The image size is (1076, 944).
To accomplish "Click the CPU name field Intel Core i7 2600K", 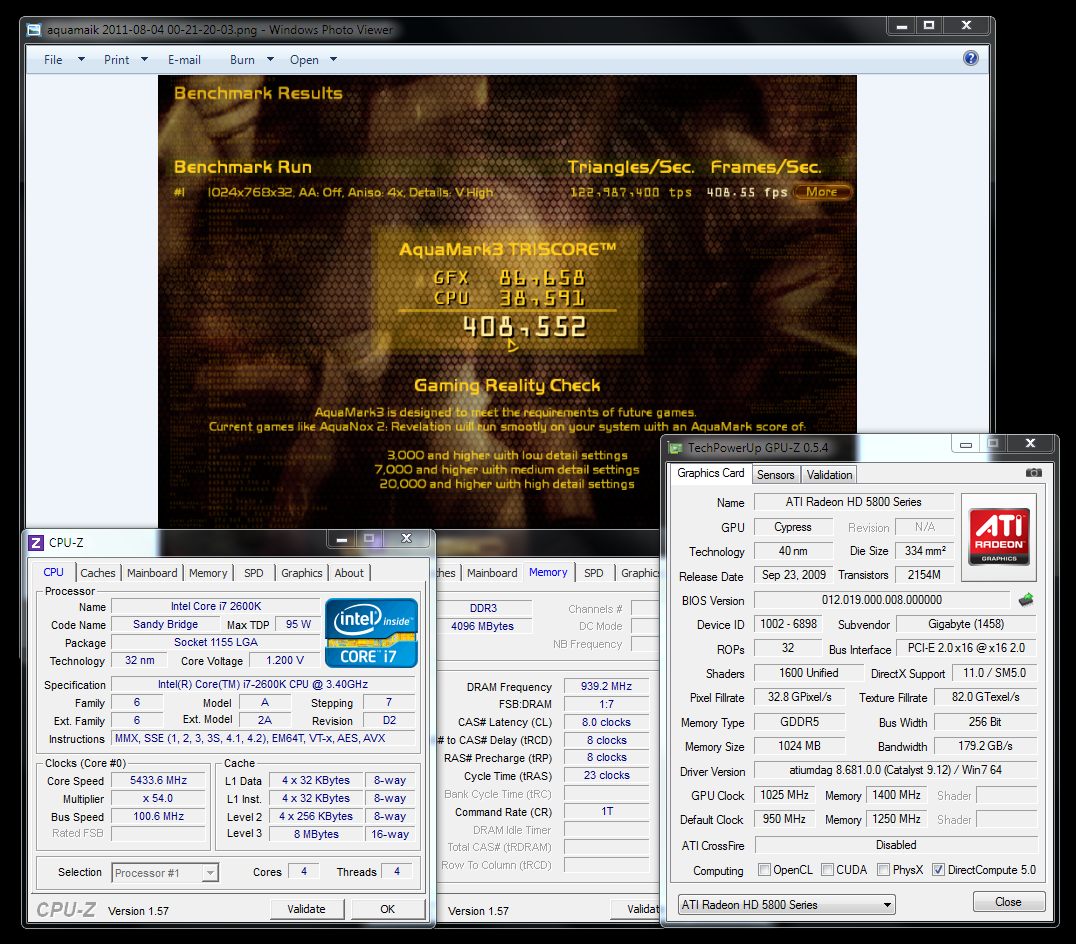I will coord(215,606).
